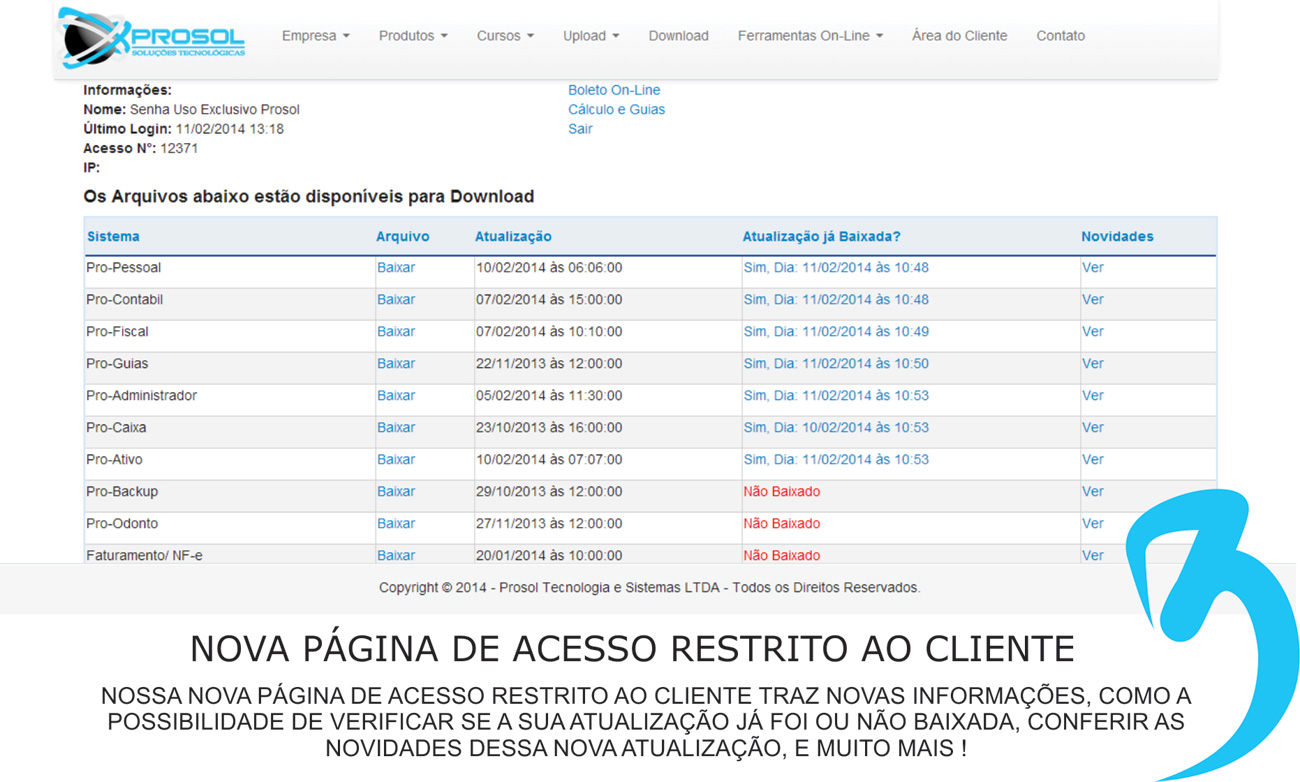Click Sim status for Pro-Pessoal download
This screenshot has height=782, width=1300.
click(836, 268)
